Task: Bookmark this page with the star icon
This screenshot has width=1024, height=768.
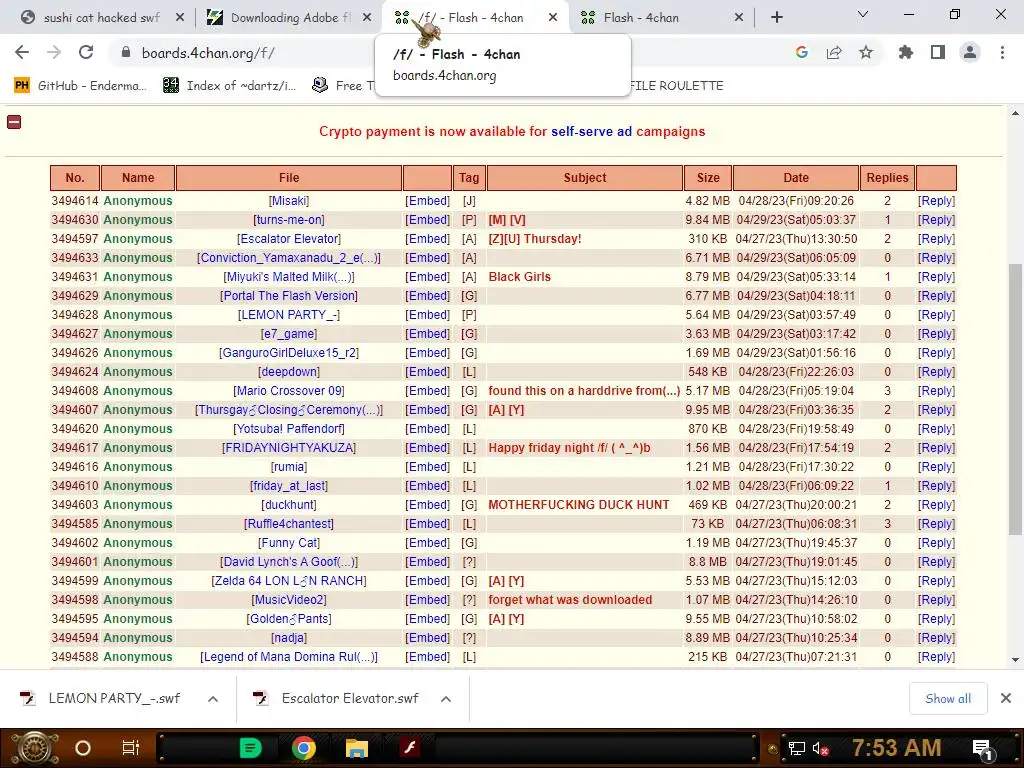Action: click(866, 52)
